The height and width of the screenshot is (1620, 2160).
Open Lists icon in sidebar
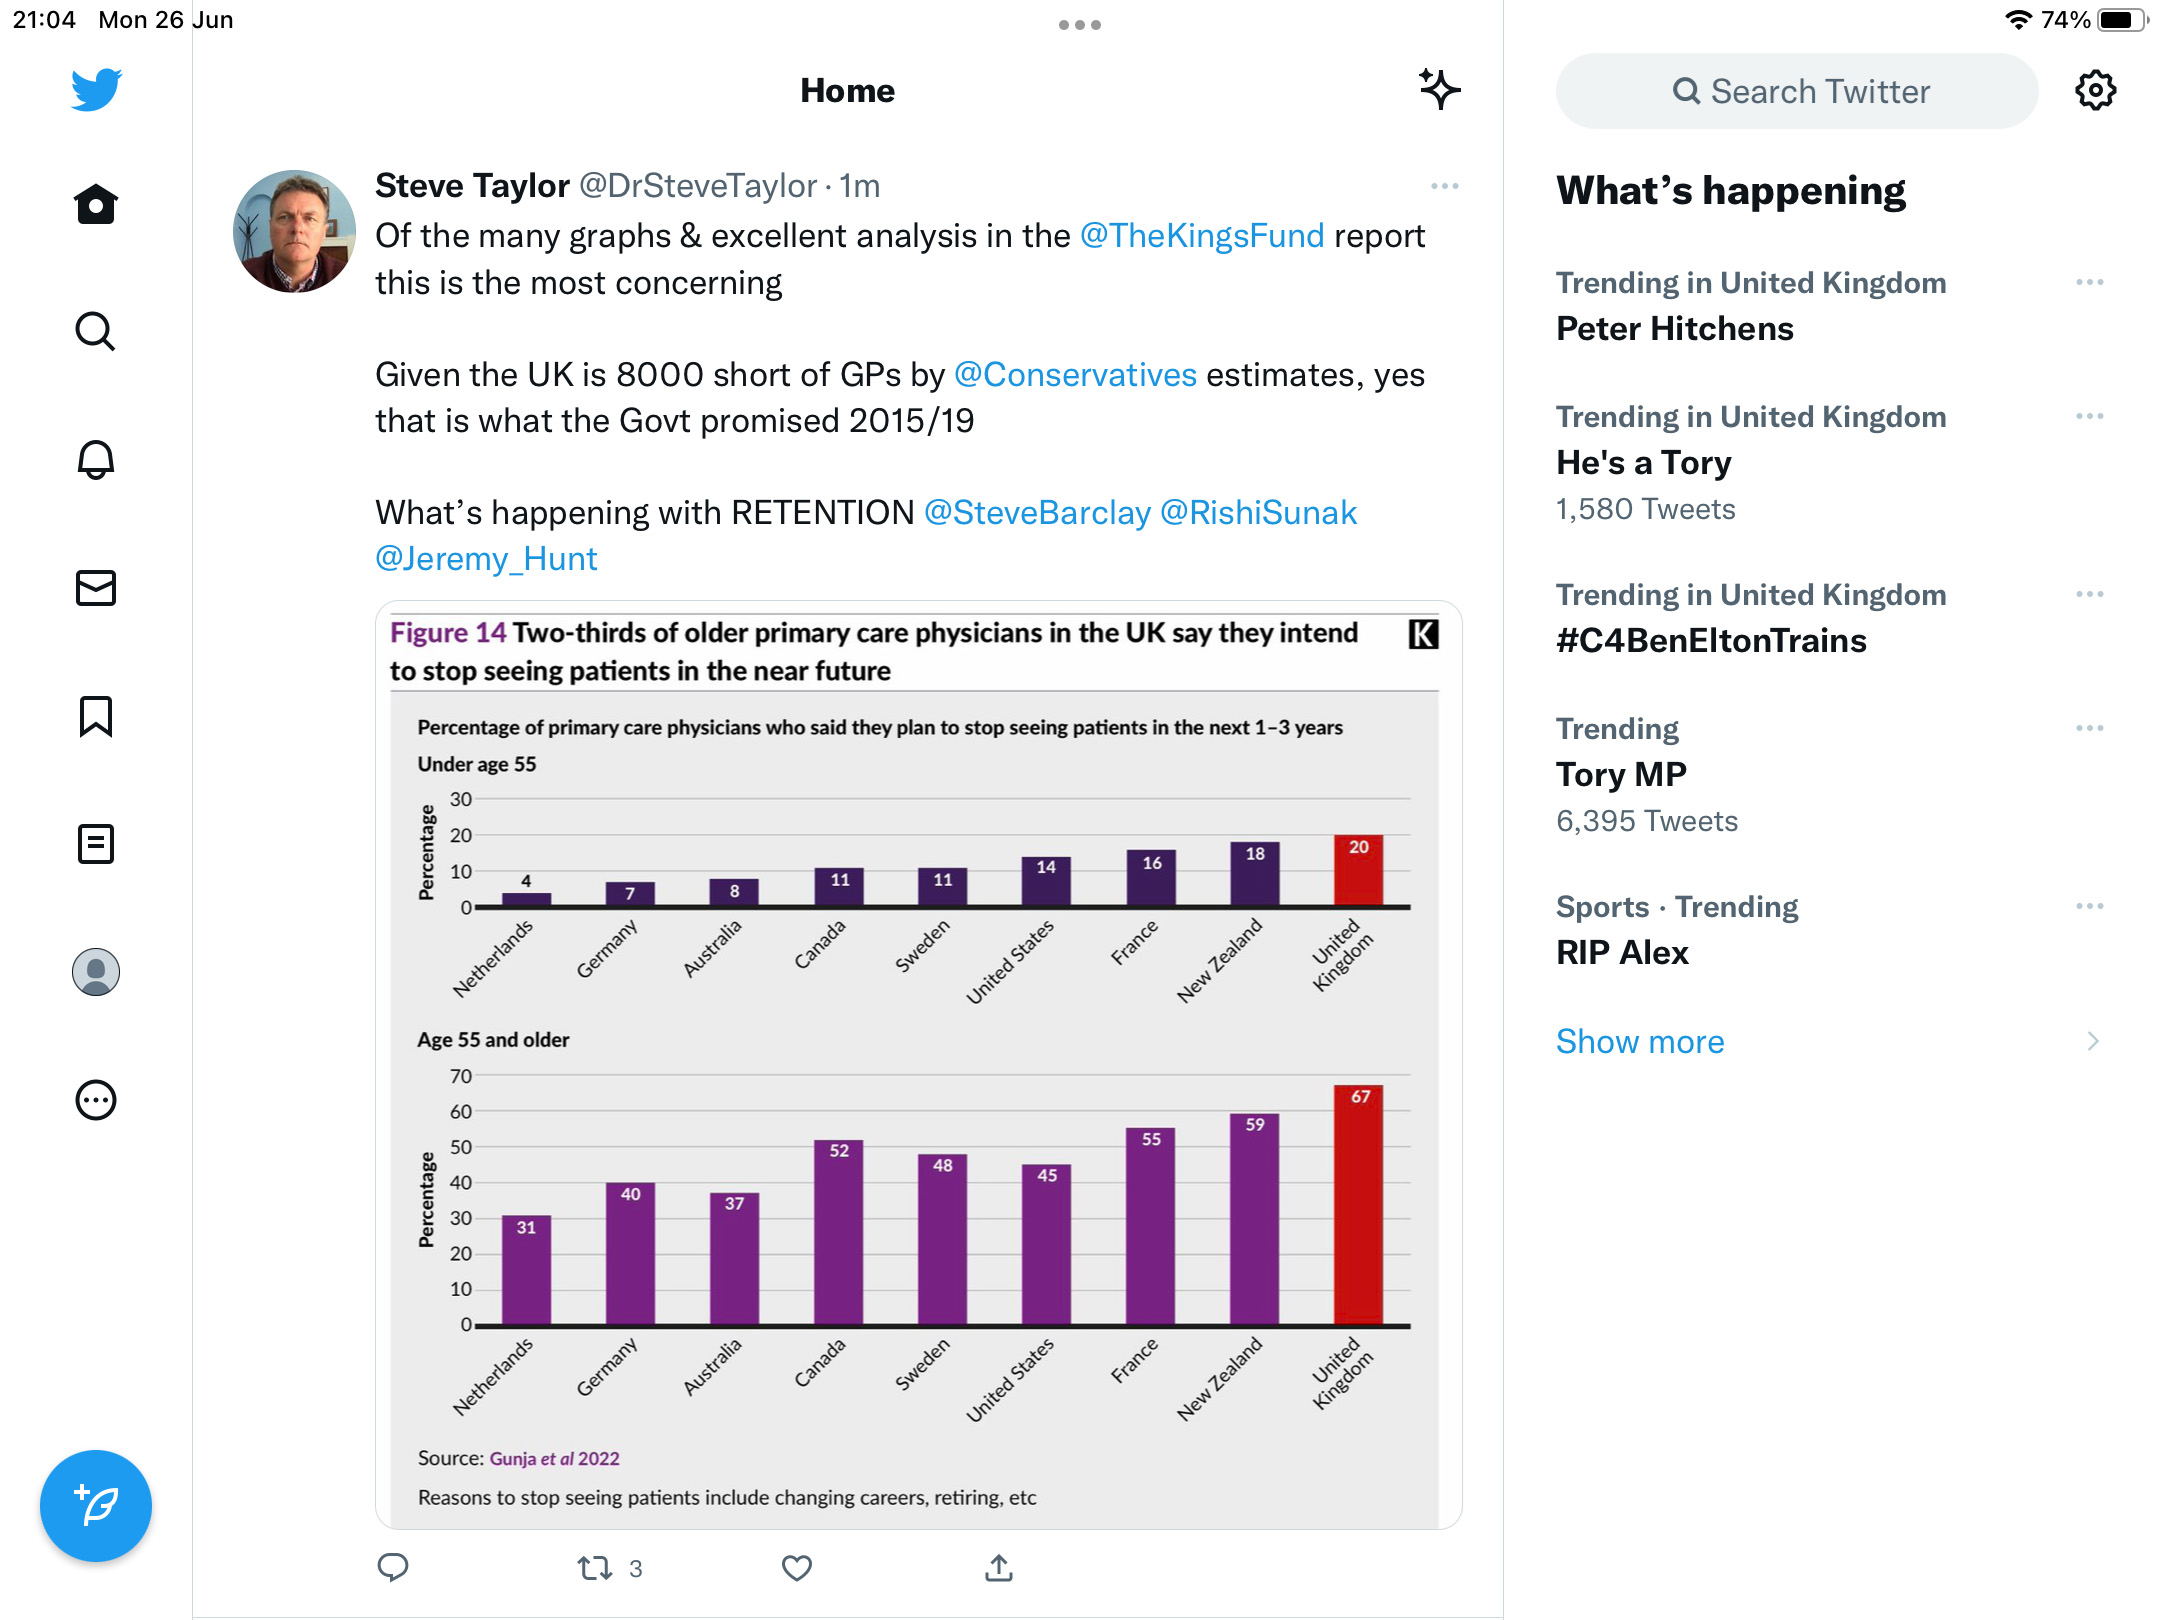(x=96, y=844)
